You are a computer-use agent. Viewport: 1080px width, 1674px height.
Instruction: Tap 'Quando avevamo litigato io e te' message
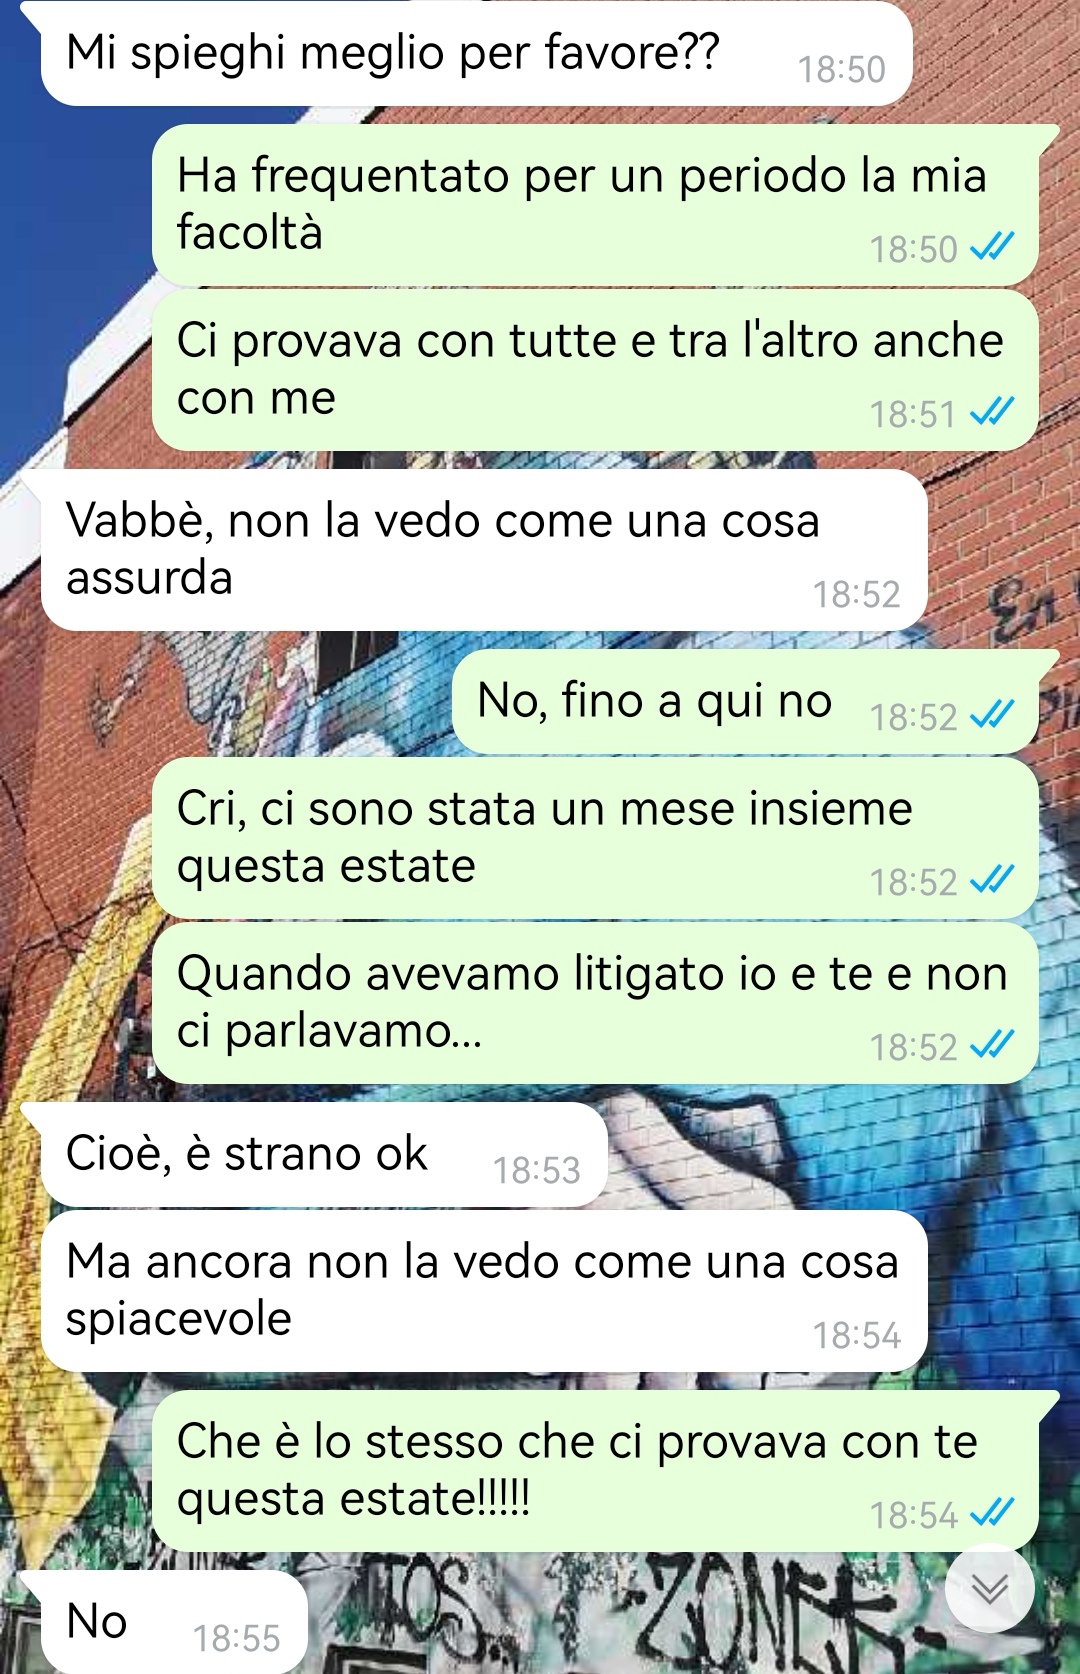(595, 1003)
